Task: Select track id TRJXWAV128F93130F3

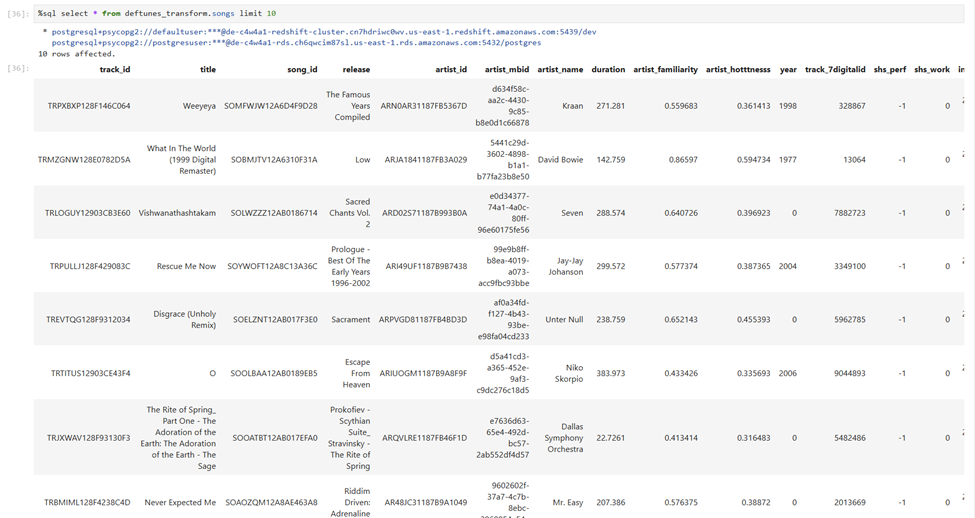Action: pos(89,438)
